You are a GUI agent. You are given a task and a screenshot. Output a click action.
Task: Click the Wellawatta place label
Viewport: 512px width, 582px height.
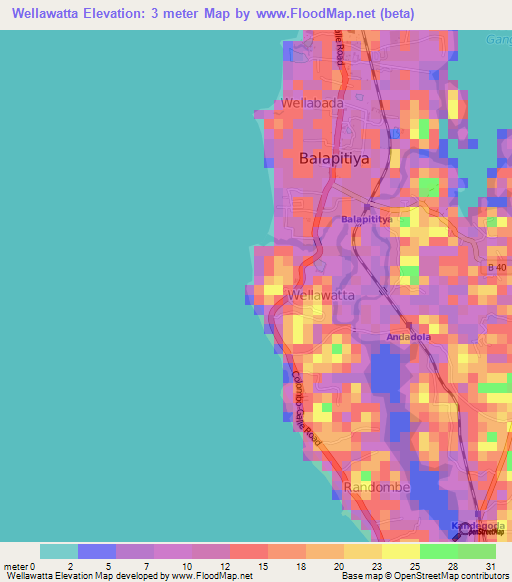(x=321, y=295)
